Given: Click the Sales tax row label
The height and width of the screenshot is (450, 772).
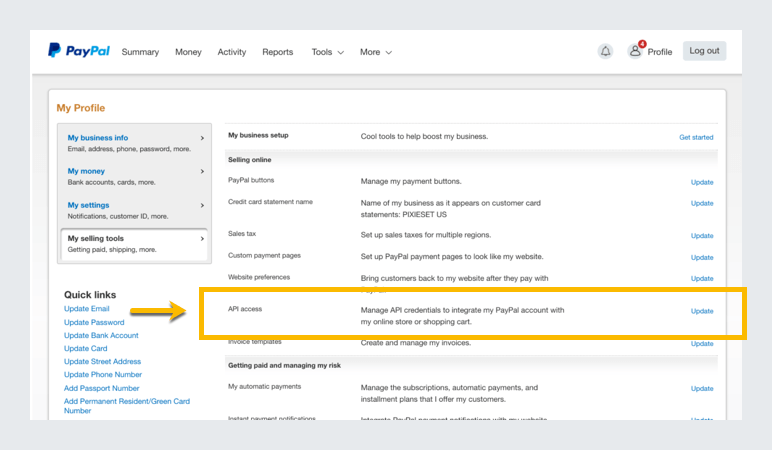Looking at the screenshot, I should tap(242, 234).
